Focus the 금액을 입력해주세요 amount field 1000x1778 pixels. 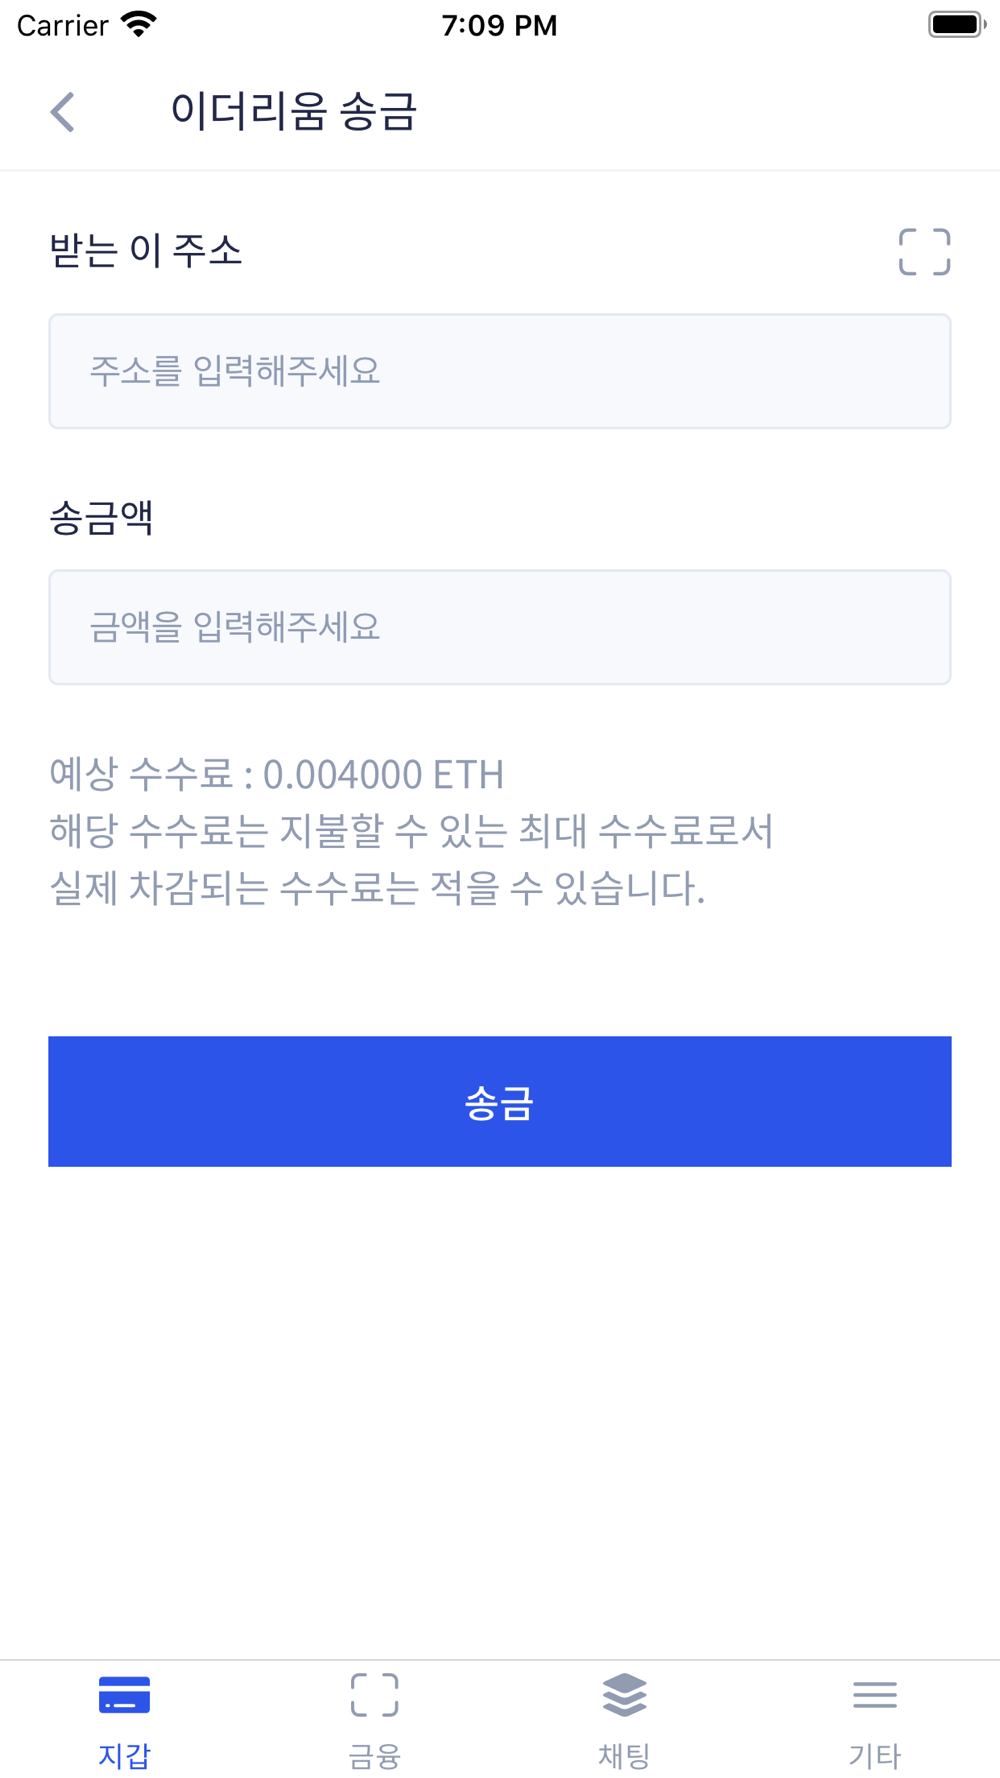[500, 627]
